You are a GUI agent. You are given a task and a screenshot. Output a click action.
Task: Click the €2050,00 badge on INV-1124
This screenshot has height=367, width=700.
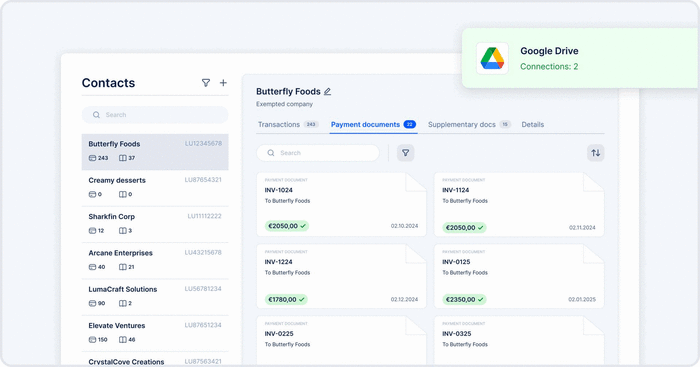[x=464, y=228]
